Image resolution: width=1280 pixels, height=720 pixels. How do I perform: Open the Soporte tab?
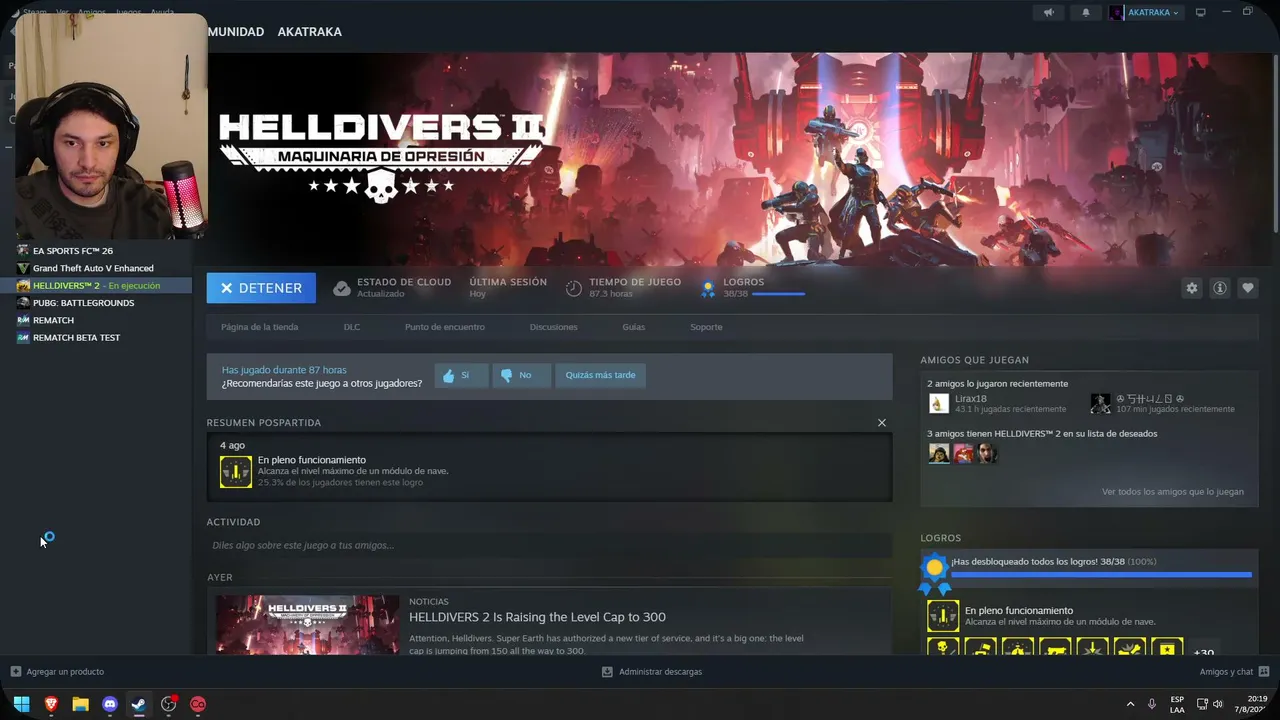pyautogui.click(x=706, y=327)
